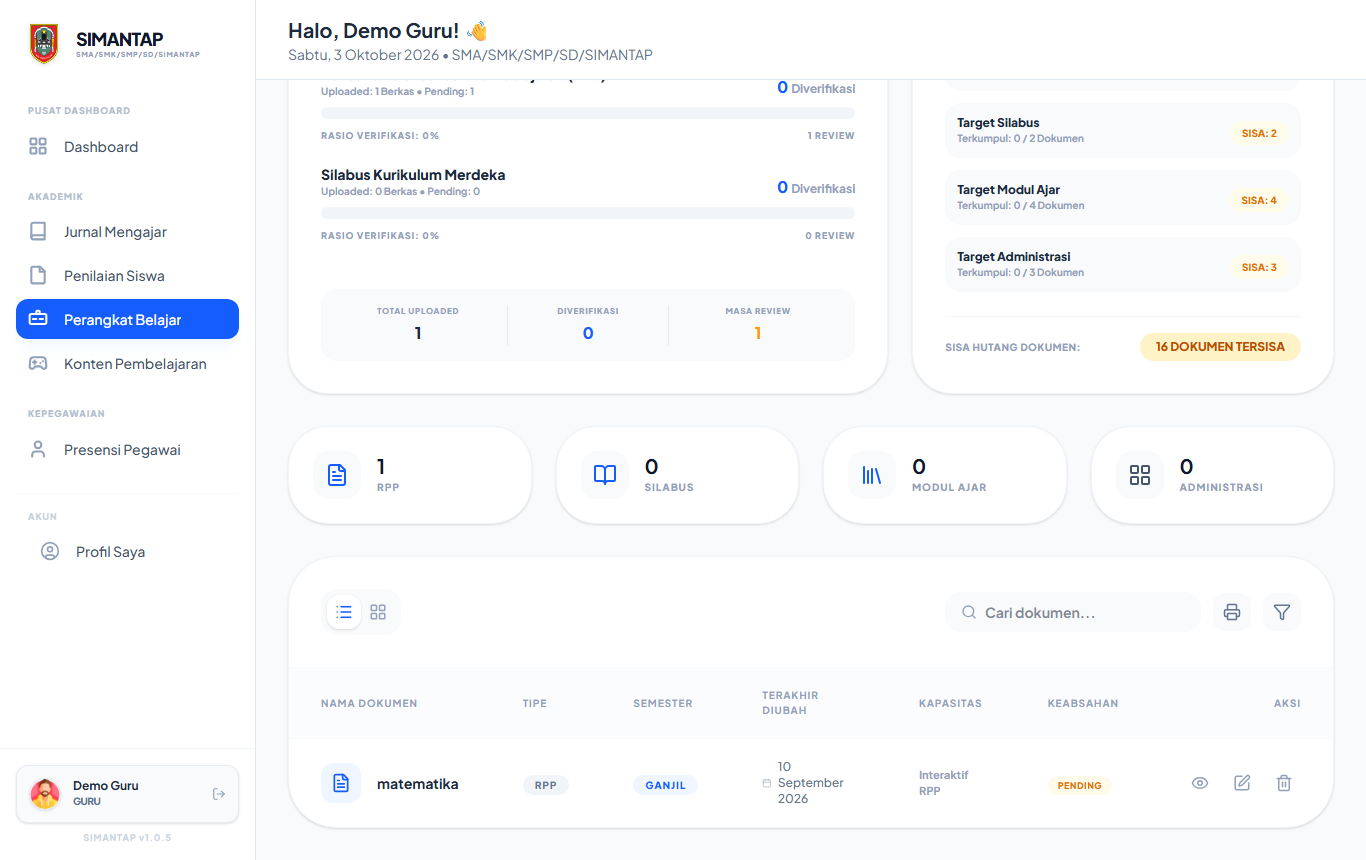Click the GANJIL semester tag
Viewport: 1366px width, 860px height.
(665, 785)
